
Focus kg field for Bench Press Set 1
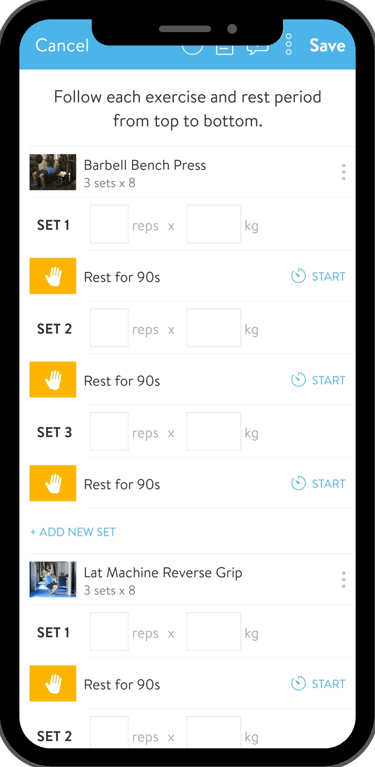click(214, 225)
